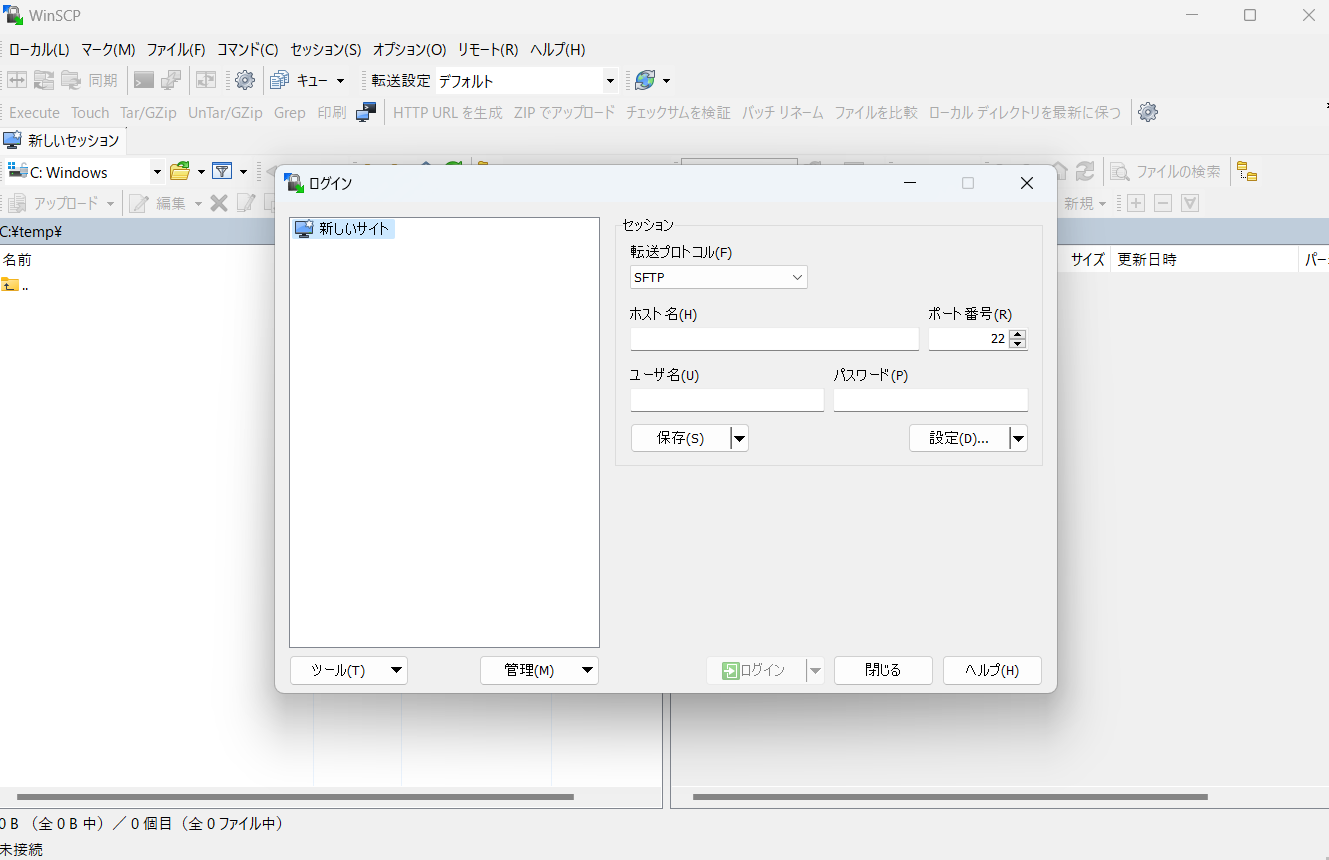
Task: Click the ヘルプ(H) button in login dialog
Action: [x=992, y=670]
